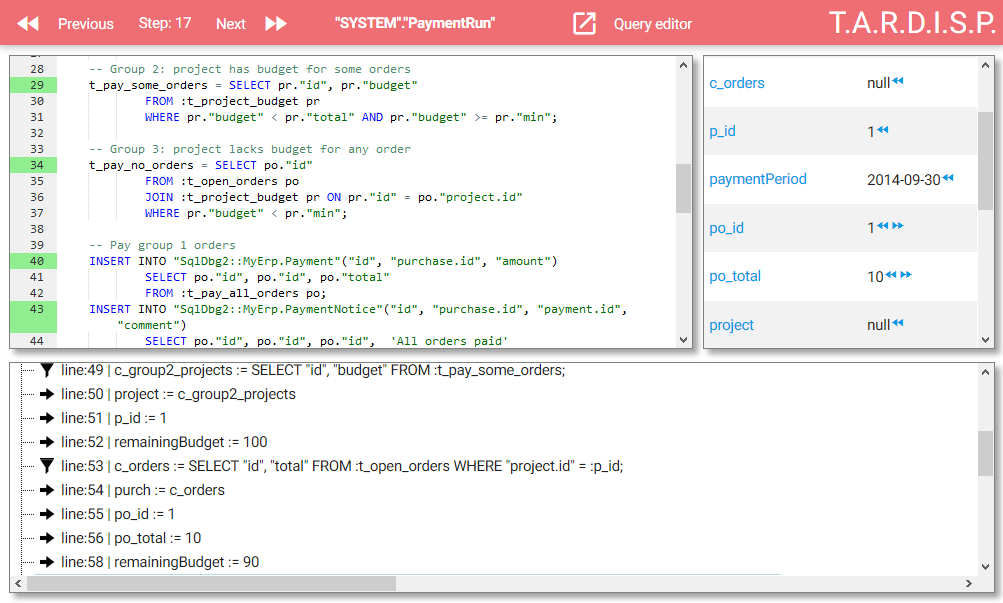The image size is (1003, 603).
Task: Click right arrow of trace horizontal scrollbar
Action: point(968,583)
